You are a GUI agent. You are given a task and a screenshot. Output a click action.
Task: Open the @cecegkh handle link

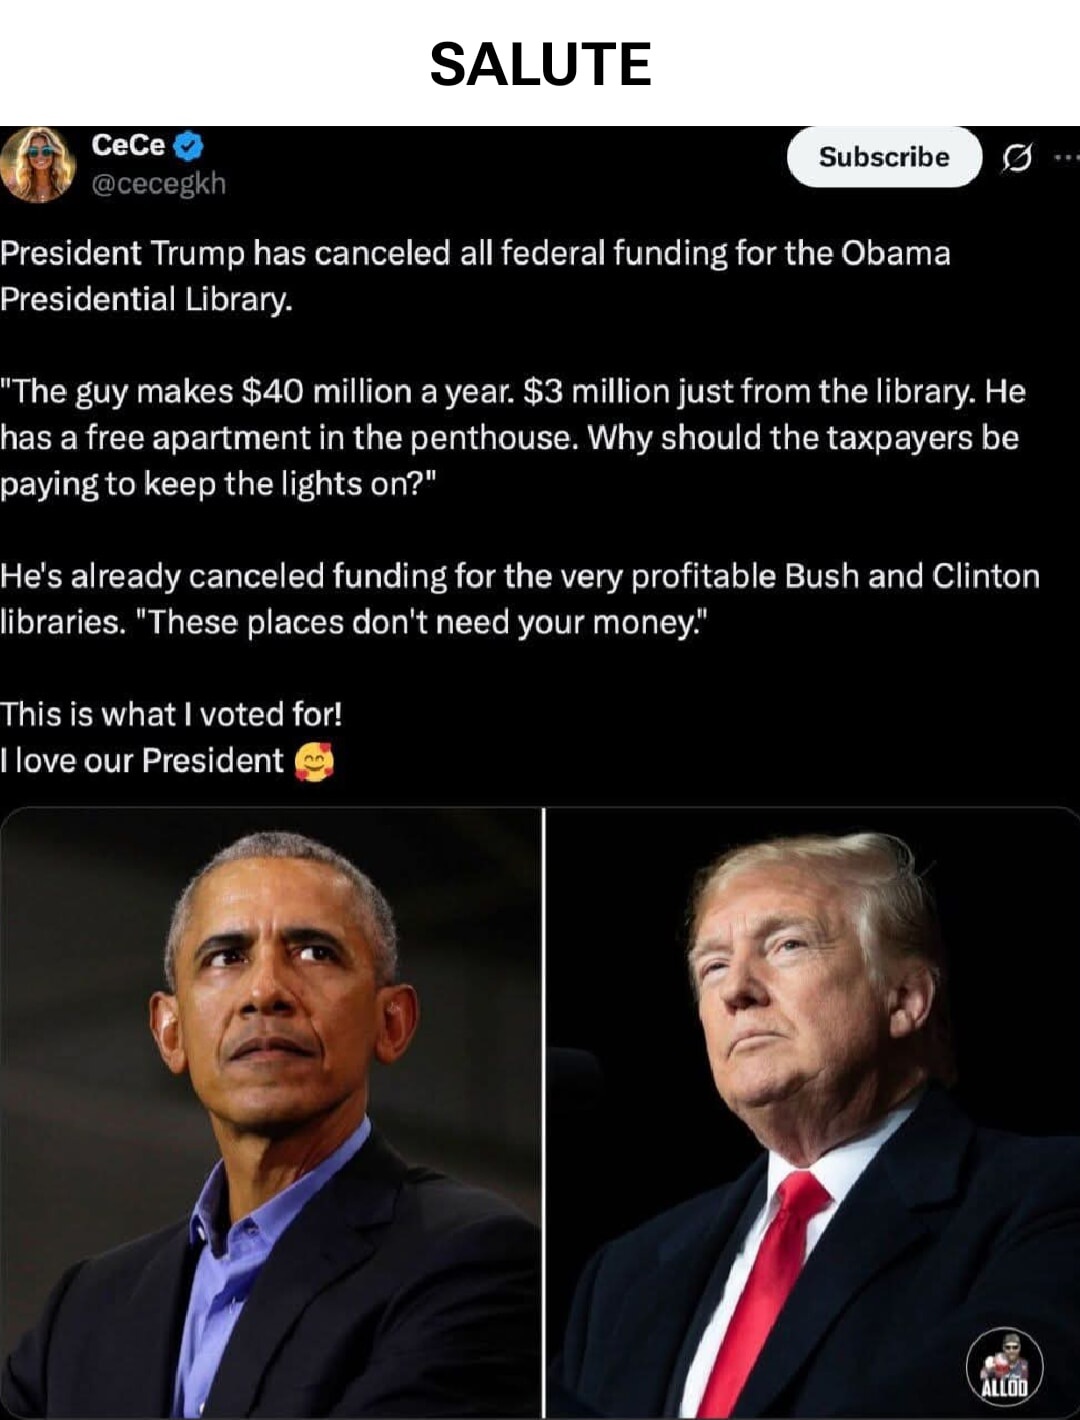[158, 184]
